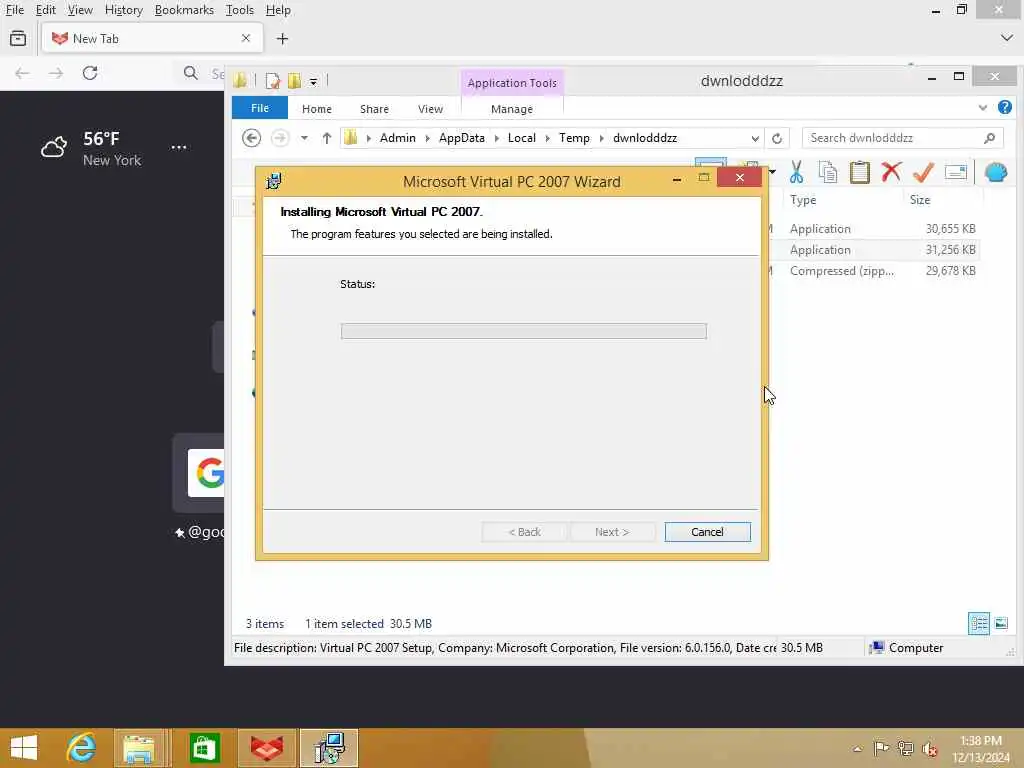Sort files by the Type column

pyautogui.click(x=803, y=200)
